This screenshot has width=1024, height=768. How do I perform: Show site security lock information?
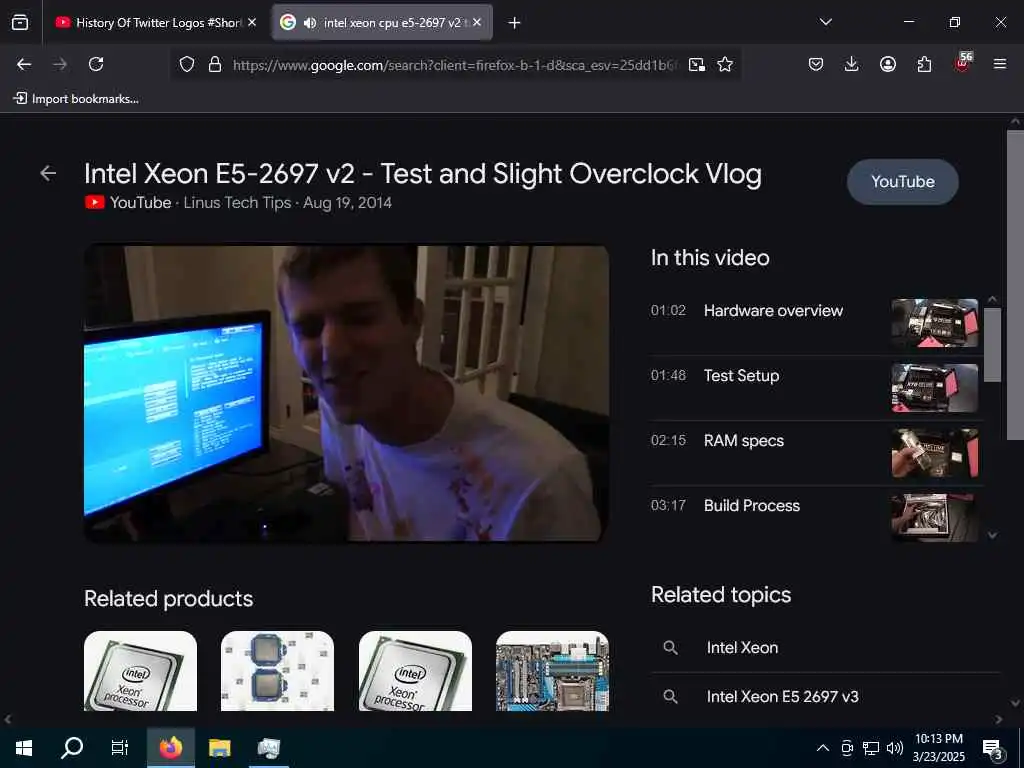[x=215, y=64]
